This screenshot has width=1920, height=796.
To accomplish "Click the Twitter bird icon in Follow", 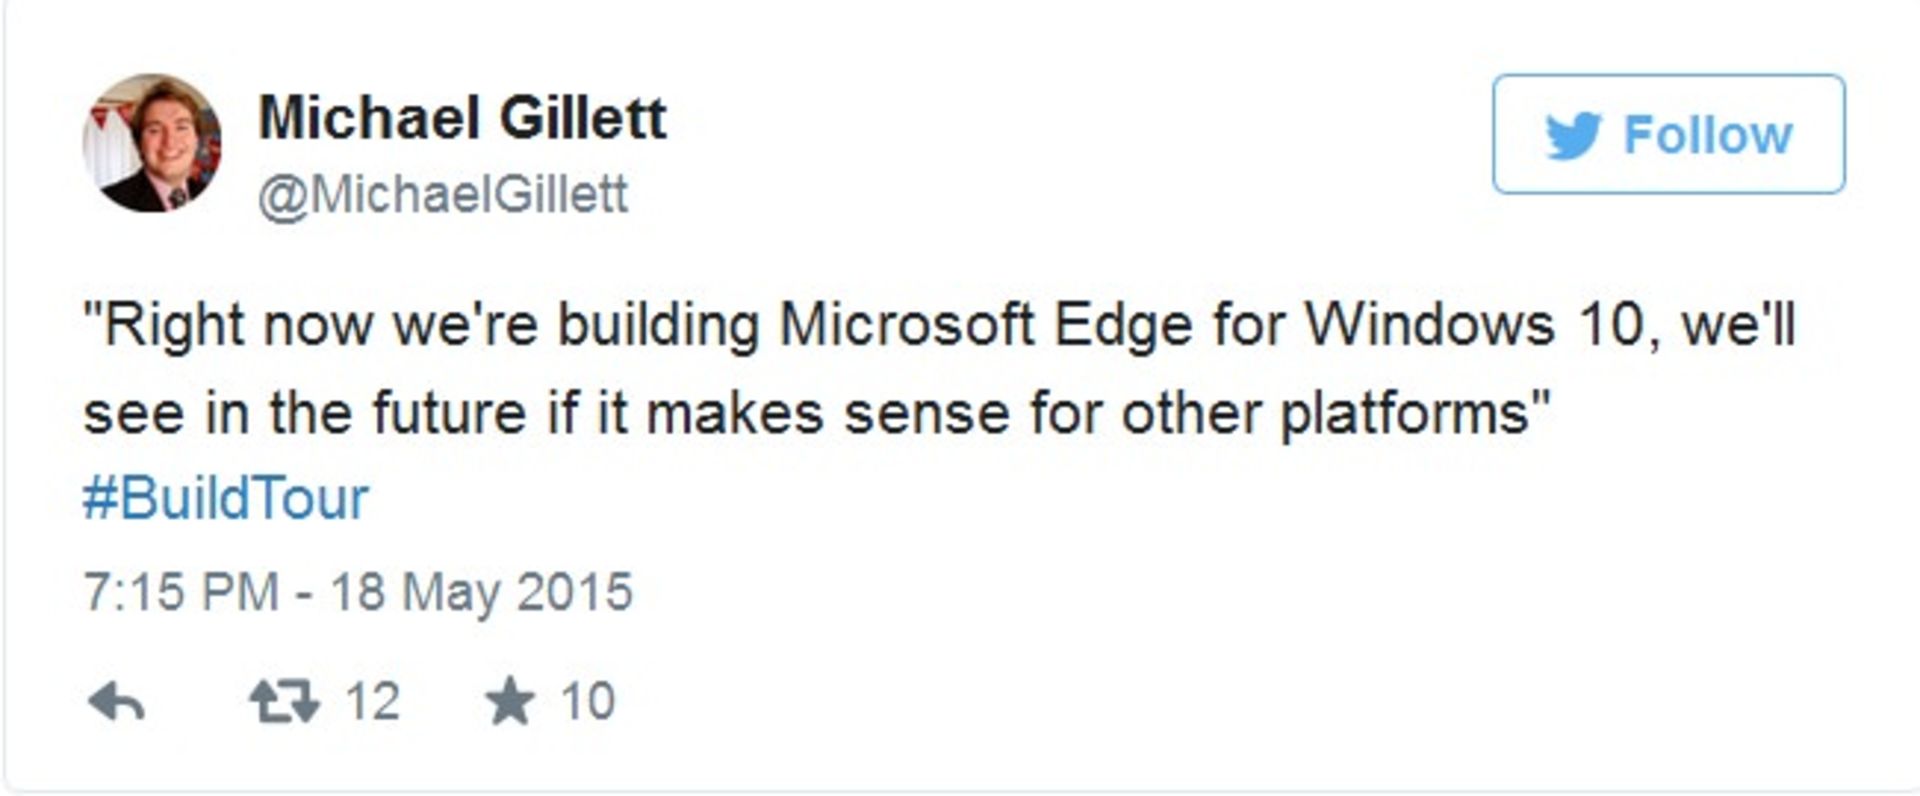I will [1573, 135].
